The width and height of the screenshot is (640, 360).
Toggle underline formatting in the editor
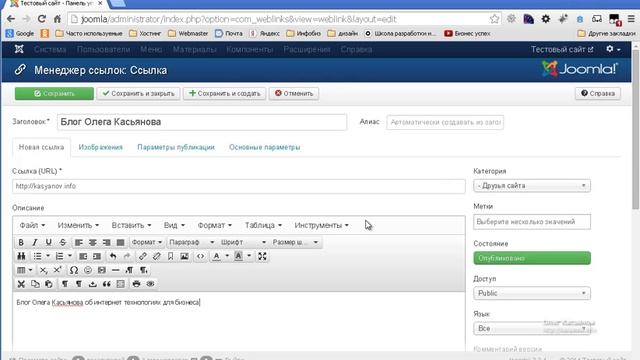click(49, 242)
